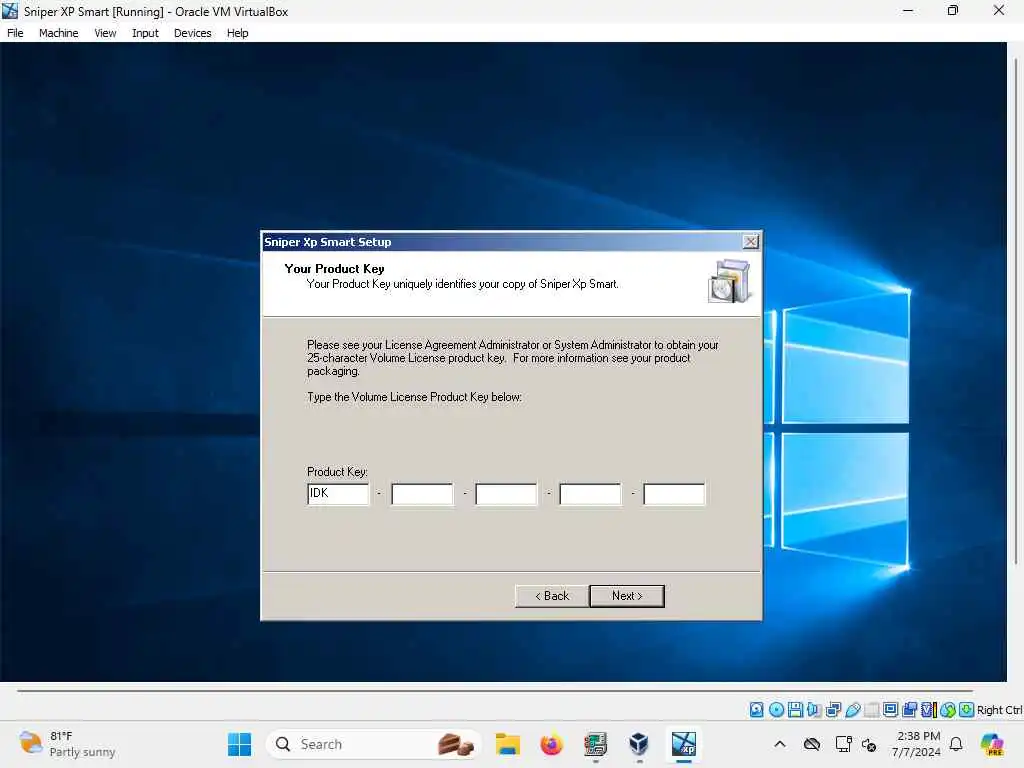Screen dimensions: 1024x768
Task: Open the Copilot preview icon
Action: (992, 744)
